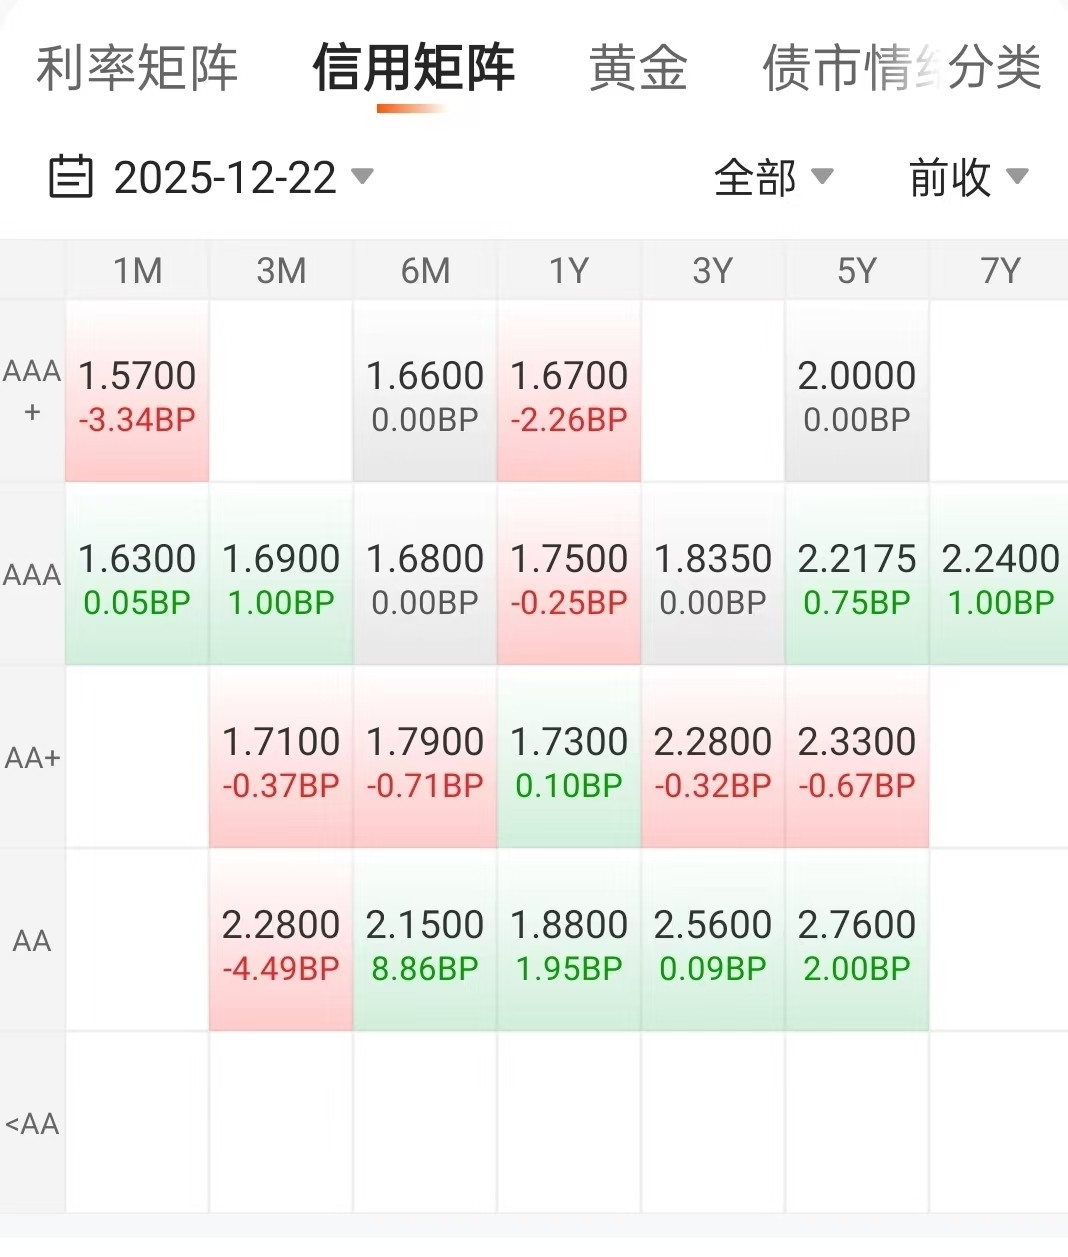Go to the 黄金 tab
The height and width of the screenshot is (1257, 1068).
[x=638, y=69]
